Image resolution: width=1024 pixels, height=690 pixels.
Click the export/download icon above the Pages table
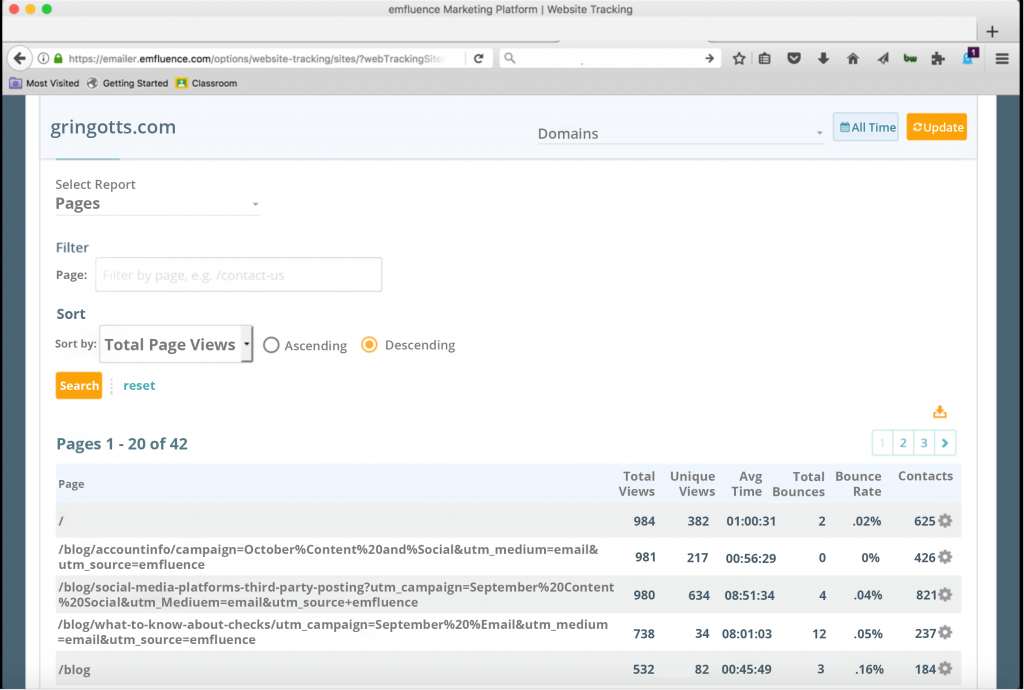click(x=939, y=411)
